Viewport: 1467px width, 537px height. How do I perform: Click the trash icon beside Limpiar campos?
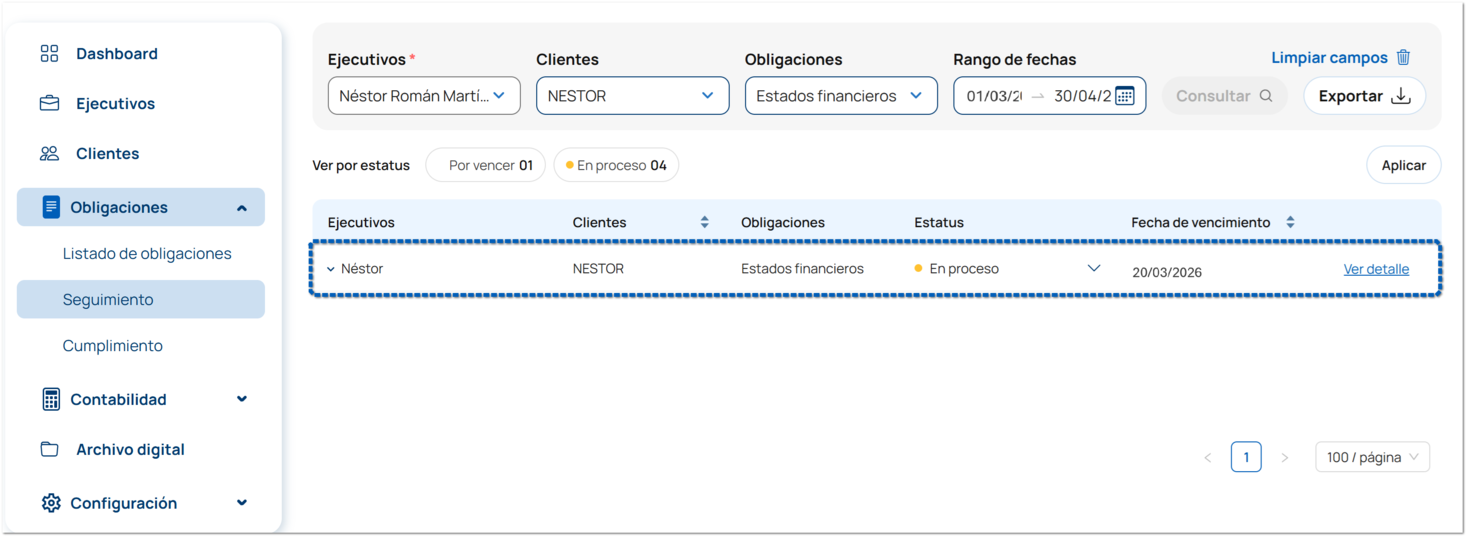click(x=1404, y=58)
